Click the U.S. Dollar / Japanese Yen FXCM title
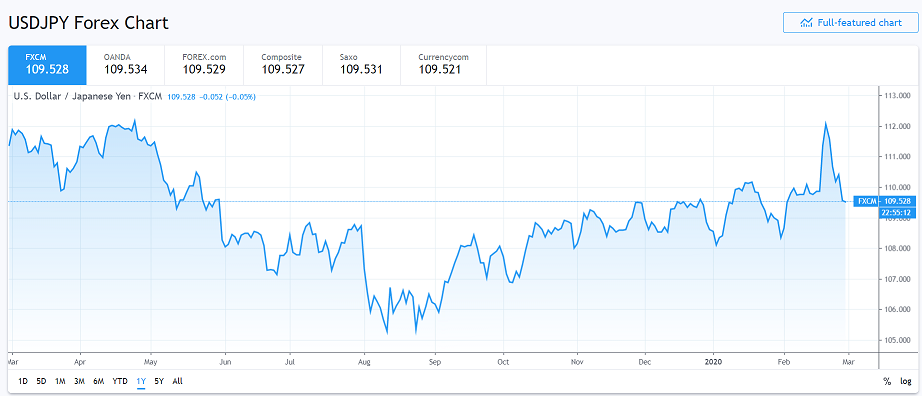This screenshot has width=922, height=396. pyautogui.click(x=88, y=96)
